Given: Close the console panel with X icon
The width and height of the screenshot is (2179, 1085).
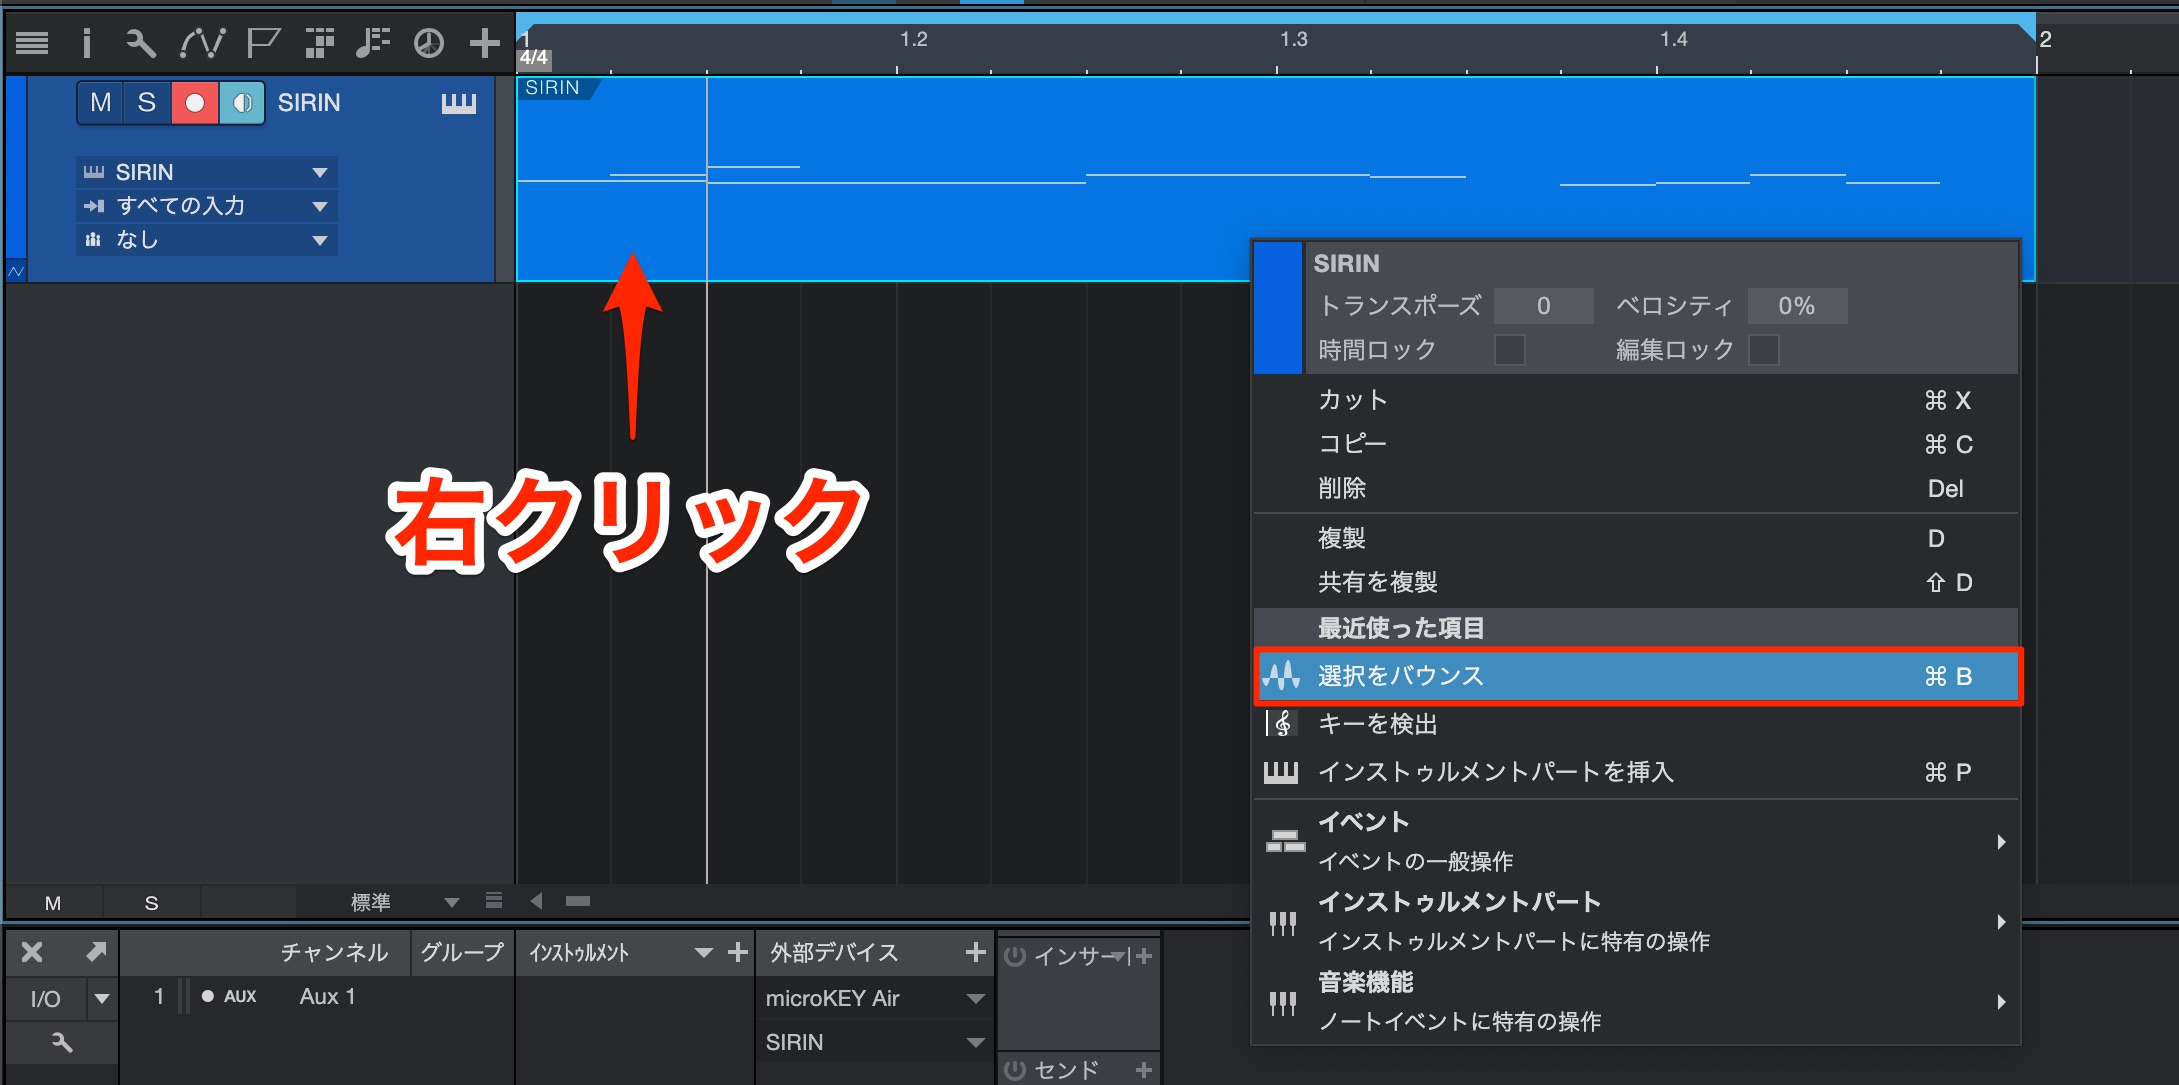Looking at the screenshot, I should click(32, 952).
